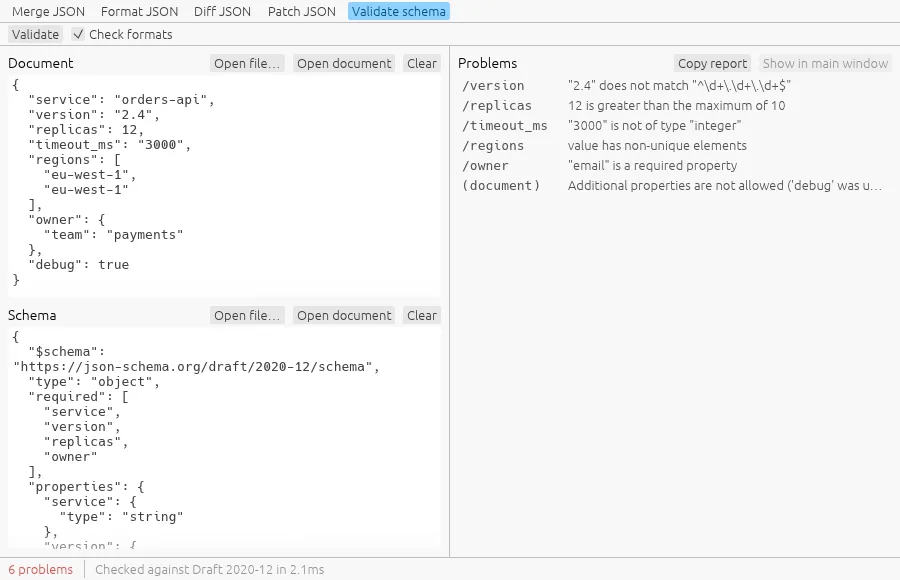Click the 6 problems status indicator

[x=41, y=570]
